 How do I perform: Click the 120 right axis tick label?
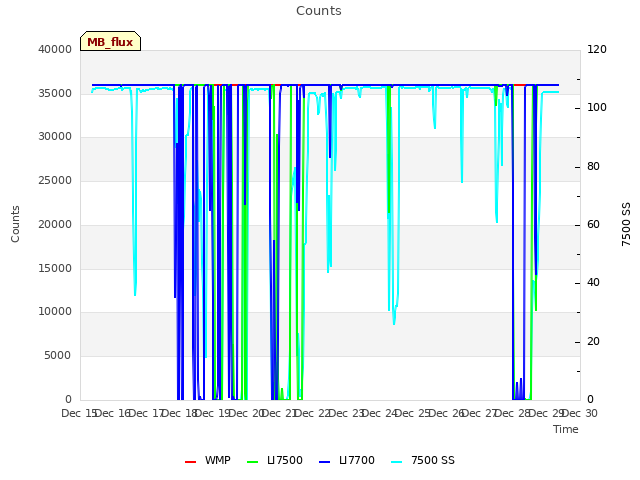597,49
